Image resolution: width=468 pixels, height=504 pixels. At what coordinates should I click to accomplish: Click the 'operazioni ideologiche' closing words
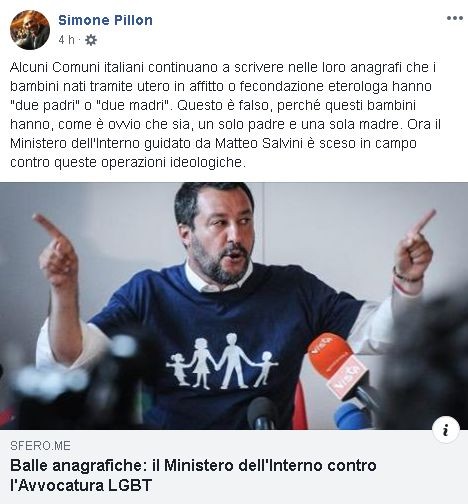click(x=173, y=163)
